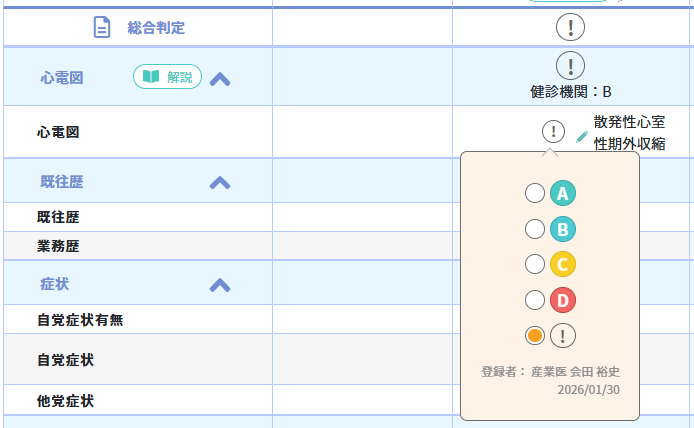
Task: Select the radio button for grade B
Action: coord(535,229)
